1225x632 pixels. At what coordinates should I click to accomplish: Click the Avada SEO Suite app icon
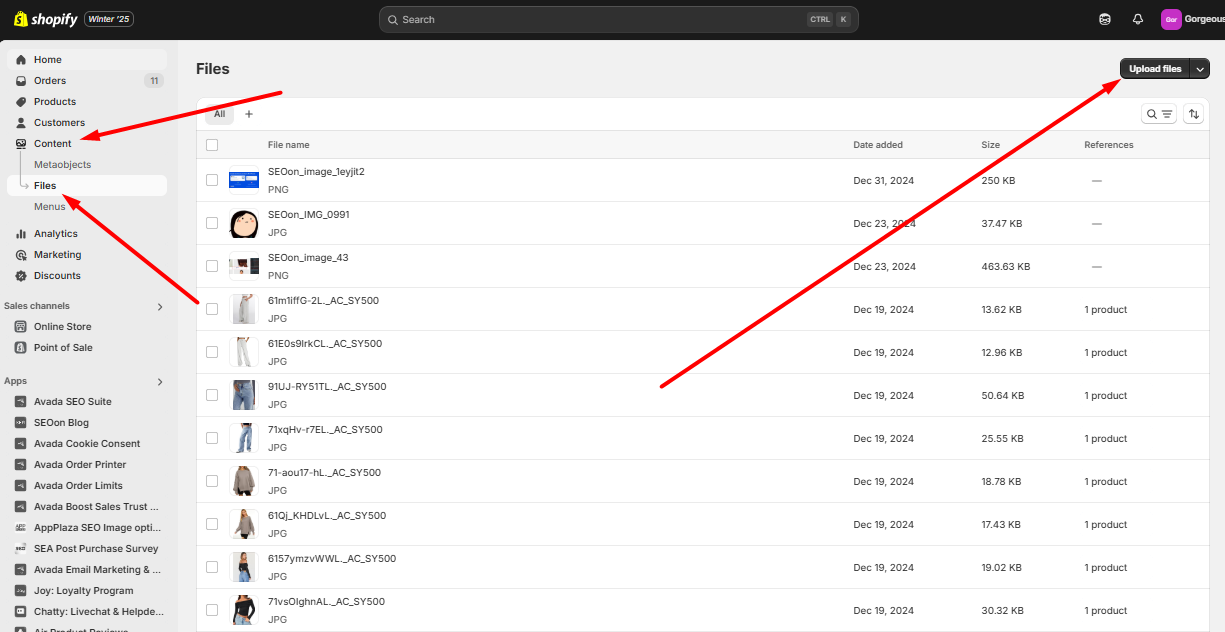[x=21, y=402]
